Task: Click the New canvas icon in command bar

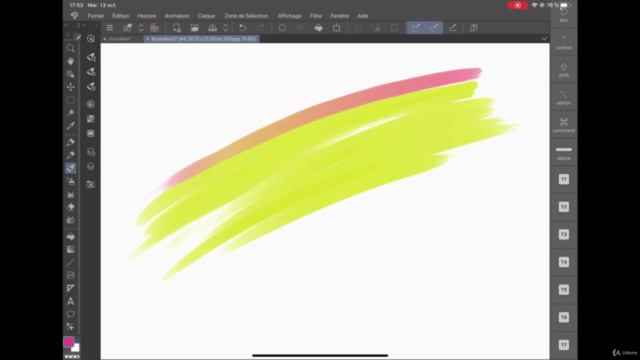Action: coord(176,28)
